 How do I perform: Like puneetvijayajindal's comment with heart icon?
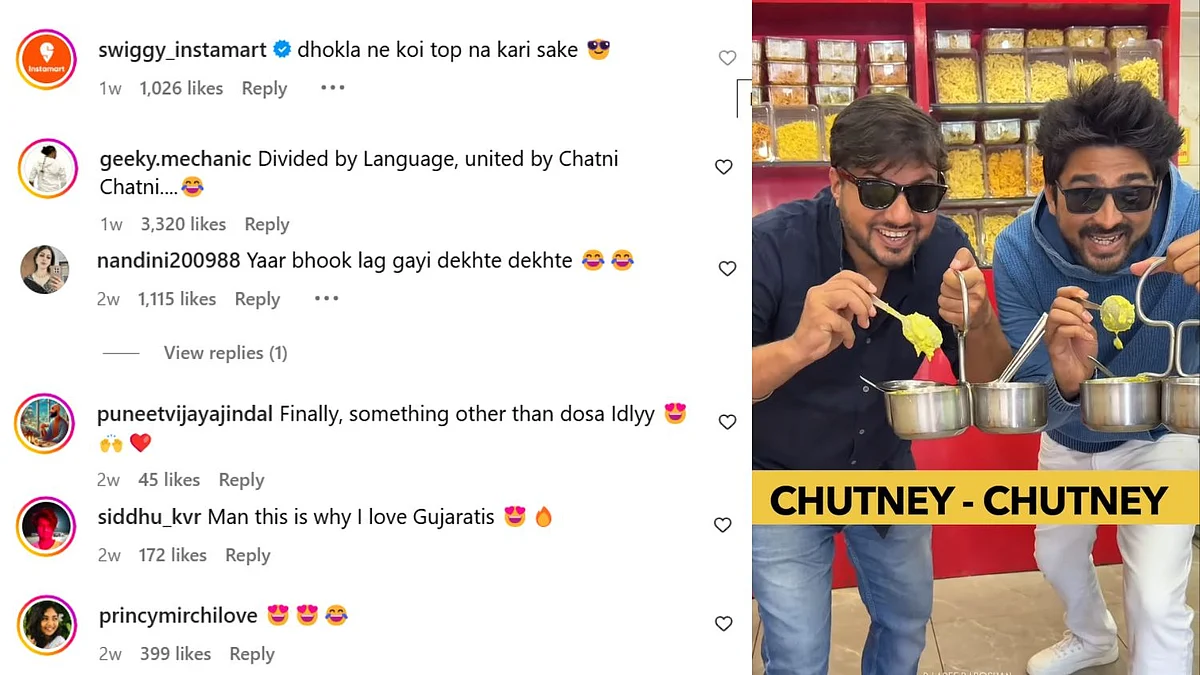point(727,422)
